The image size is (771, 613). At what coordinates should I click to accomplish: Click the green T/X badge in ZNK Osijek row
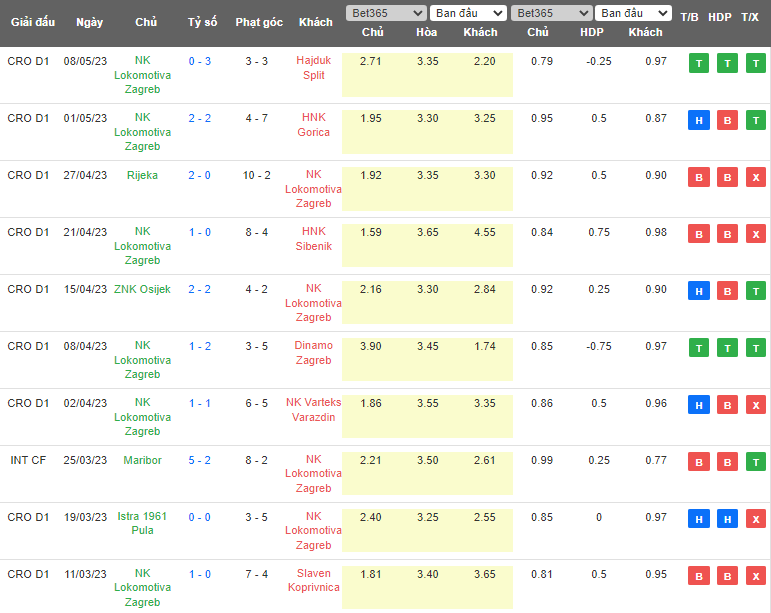[755, 292]
